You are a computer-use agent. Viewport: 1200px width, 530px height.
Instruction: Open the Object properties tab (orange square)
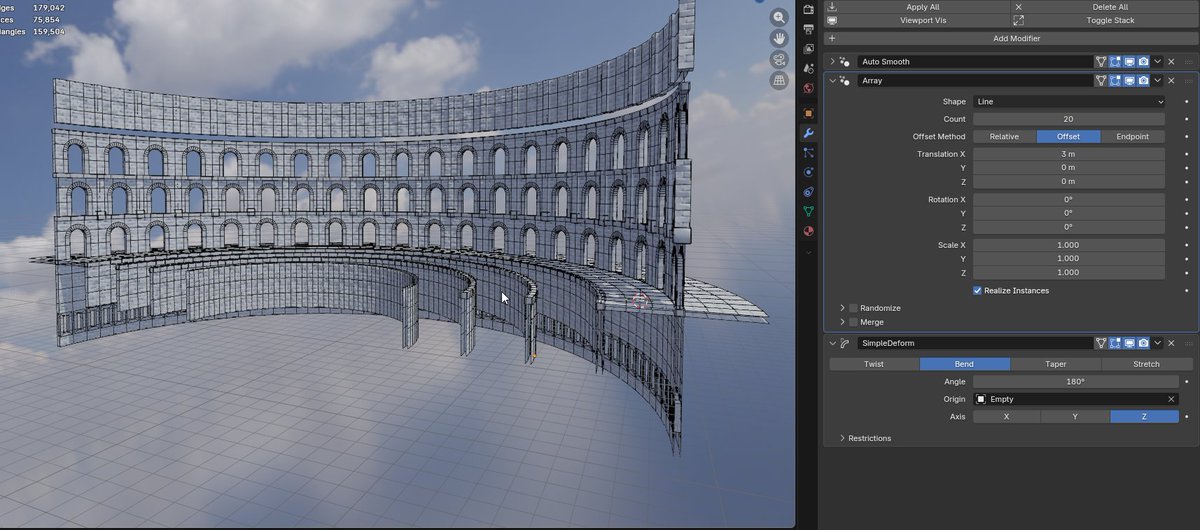point(808,113)
